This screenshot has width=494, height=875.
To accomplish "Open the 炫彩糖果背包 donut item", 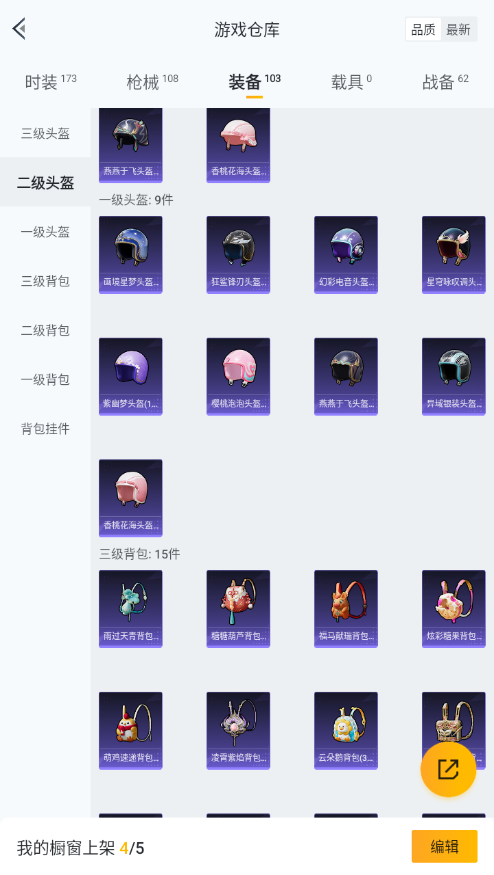I will [454, 608].
